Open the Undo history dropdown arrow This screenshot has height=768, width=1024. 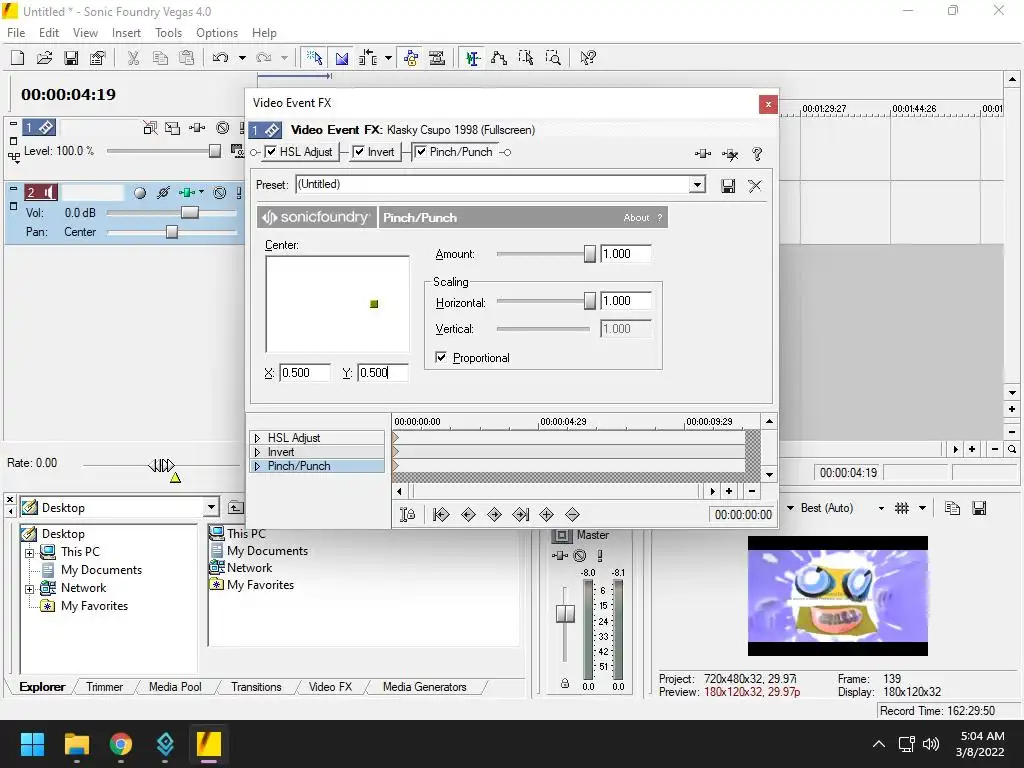pos(242,58)
